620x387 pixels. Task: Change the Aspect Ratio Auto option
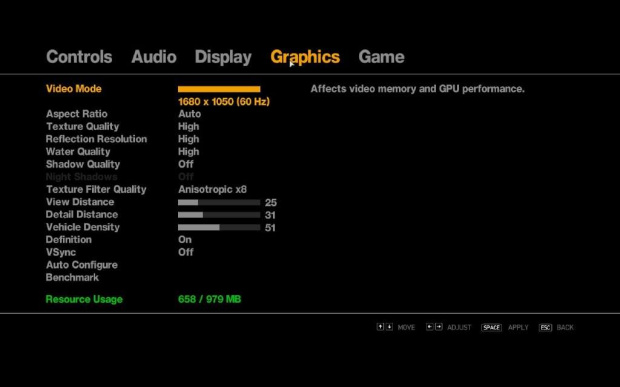pos(189,114)
